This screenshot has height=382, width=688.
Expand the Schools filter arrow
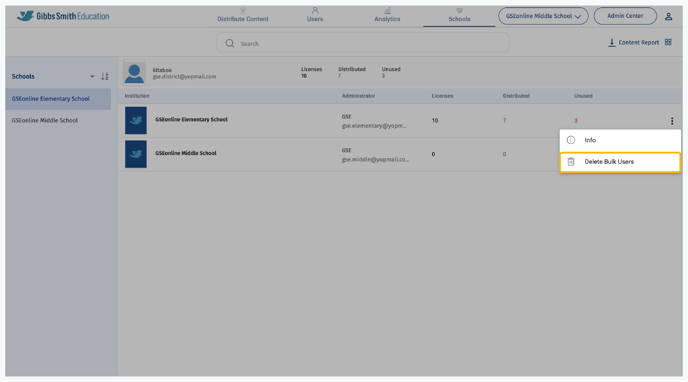tap(92, 76)
